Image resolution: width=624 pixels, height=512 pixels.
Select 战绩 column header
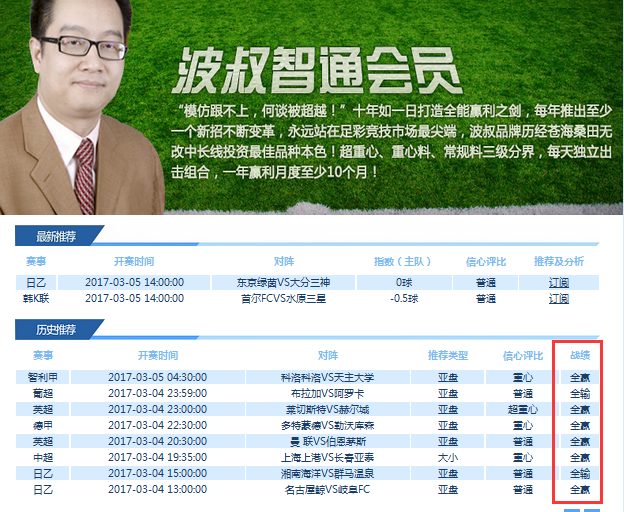point(580,355)
